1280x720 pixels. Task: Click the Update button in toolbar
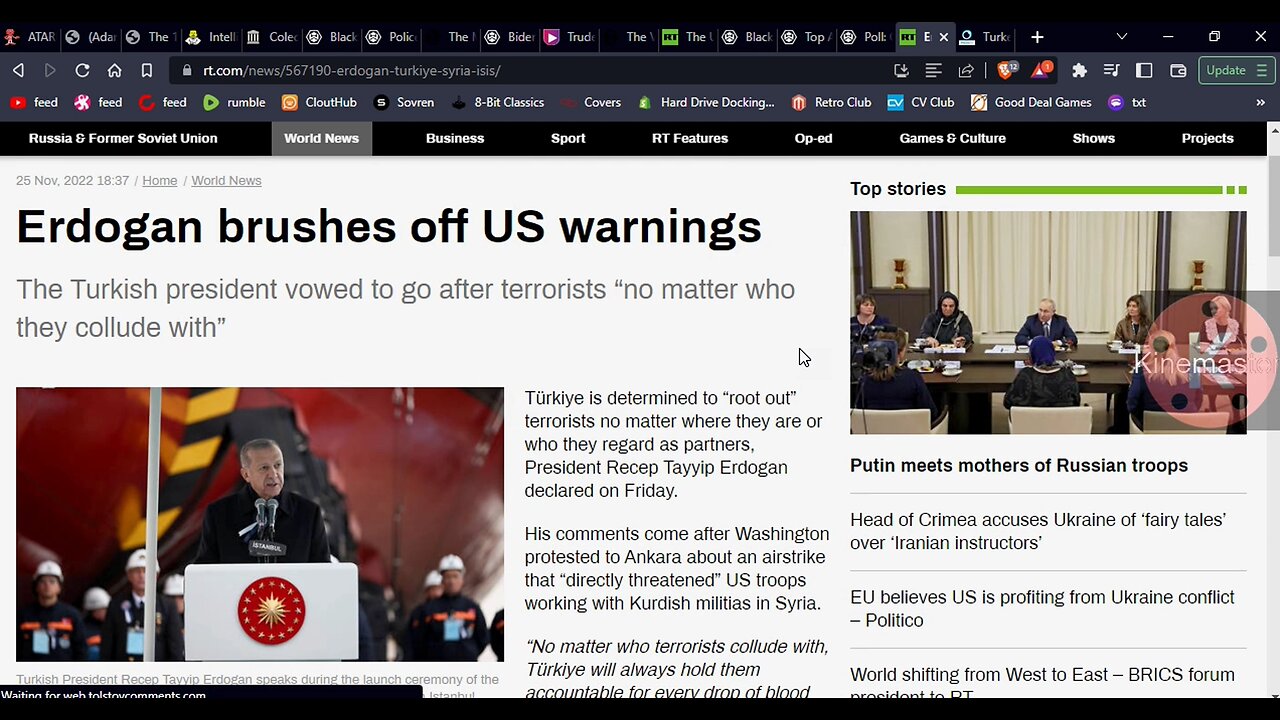point(1236,71)
